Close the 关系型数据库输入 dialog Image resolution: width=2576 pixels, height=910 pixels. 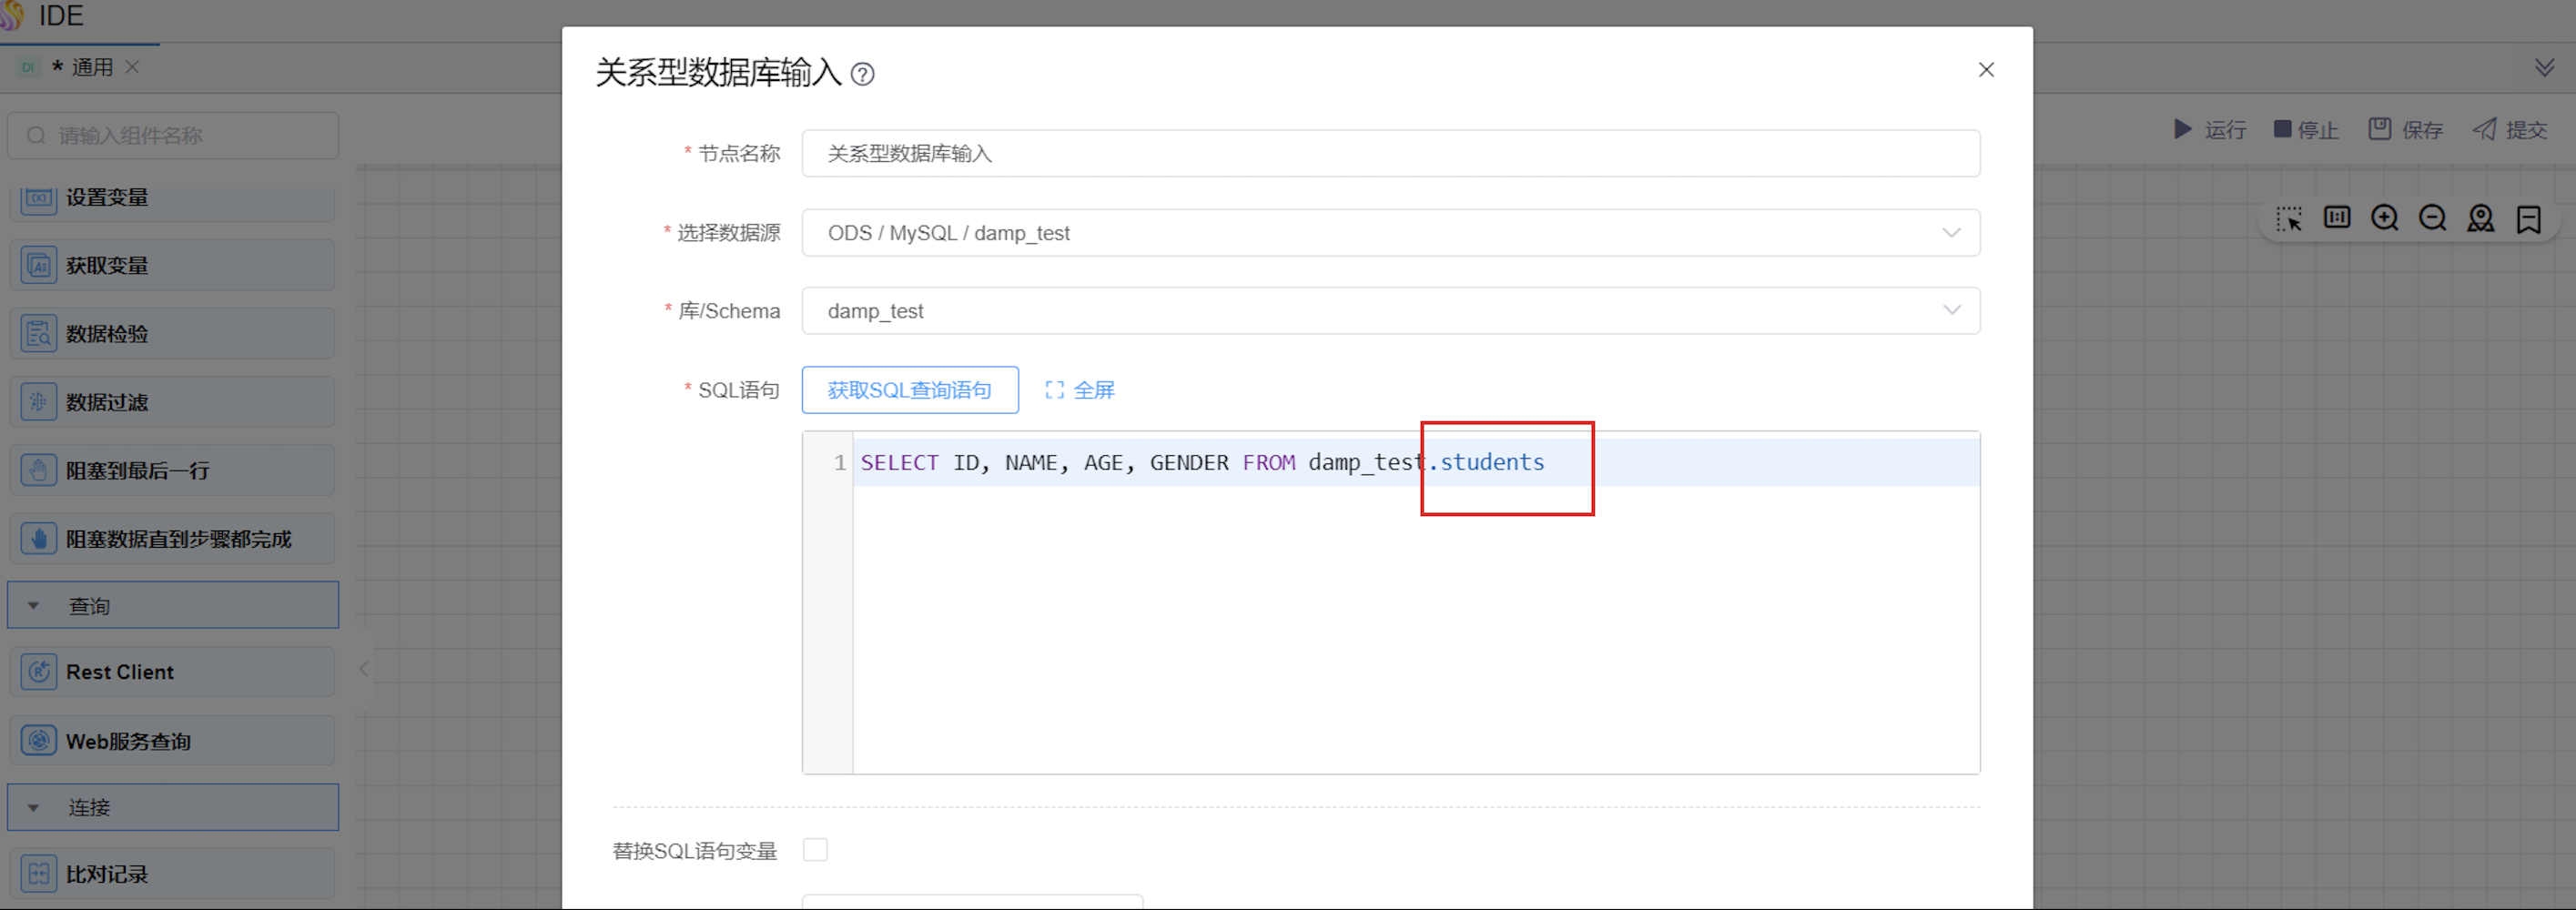(1986, 70)
